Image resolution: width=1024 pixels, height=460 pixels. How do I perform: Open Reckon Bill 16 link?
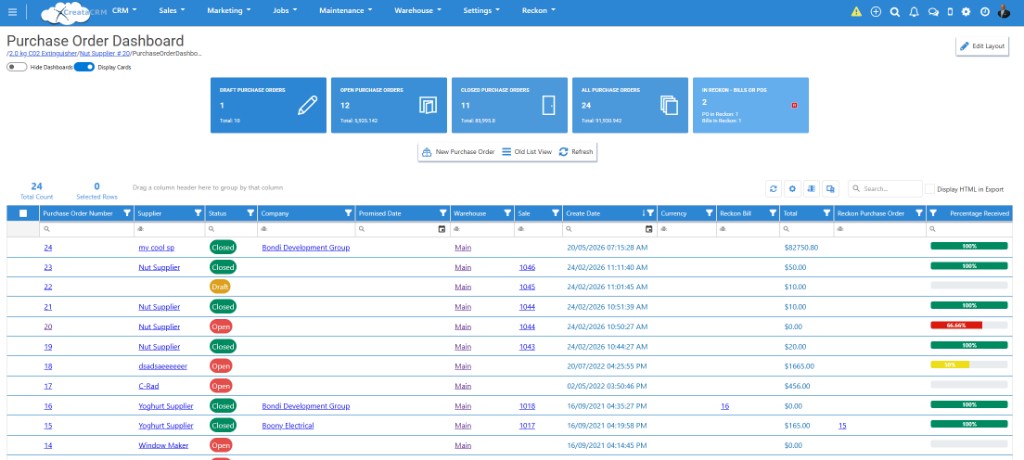tap(725, 406)
